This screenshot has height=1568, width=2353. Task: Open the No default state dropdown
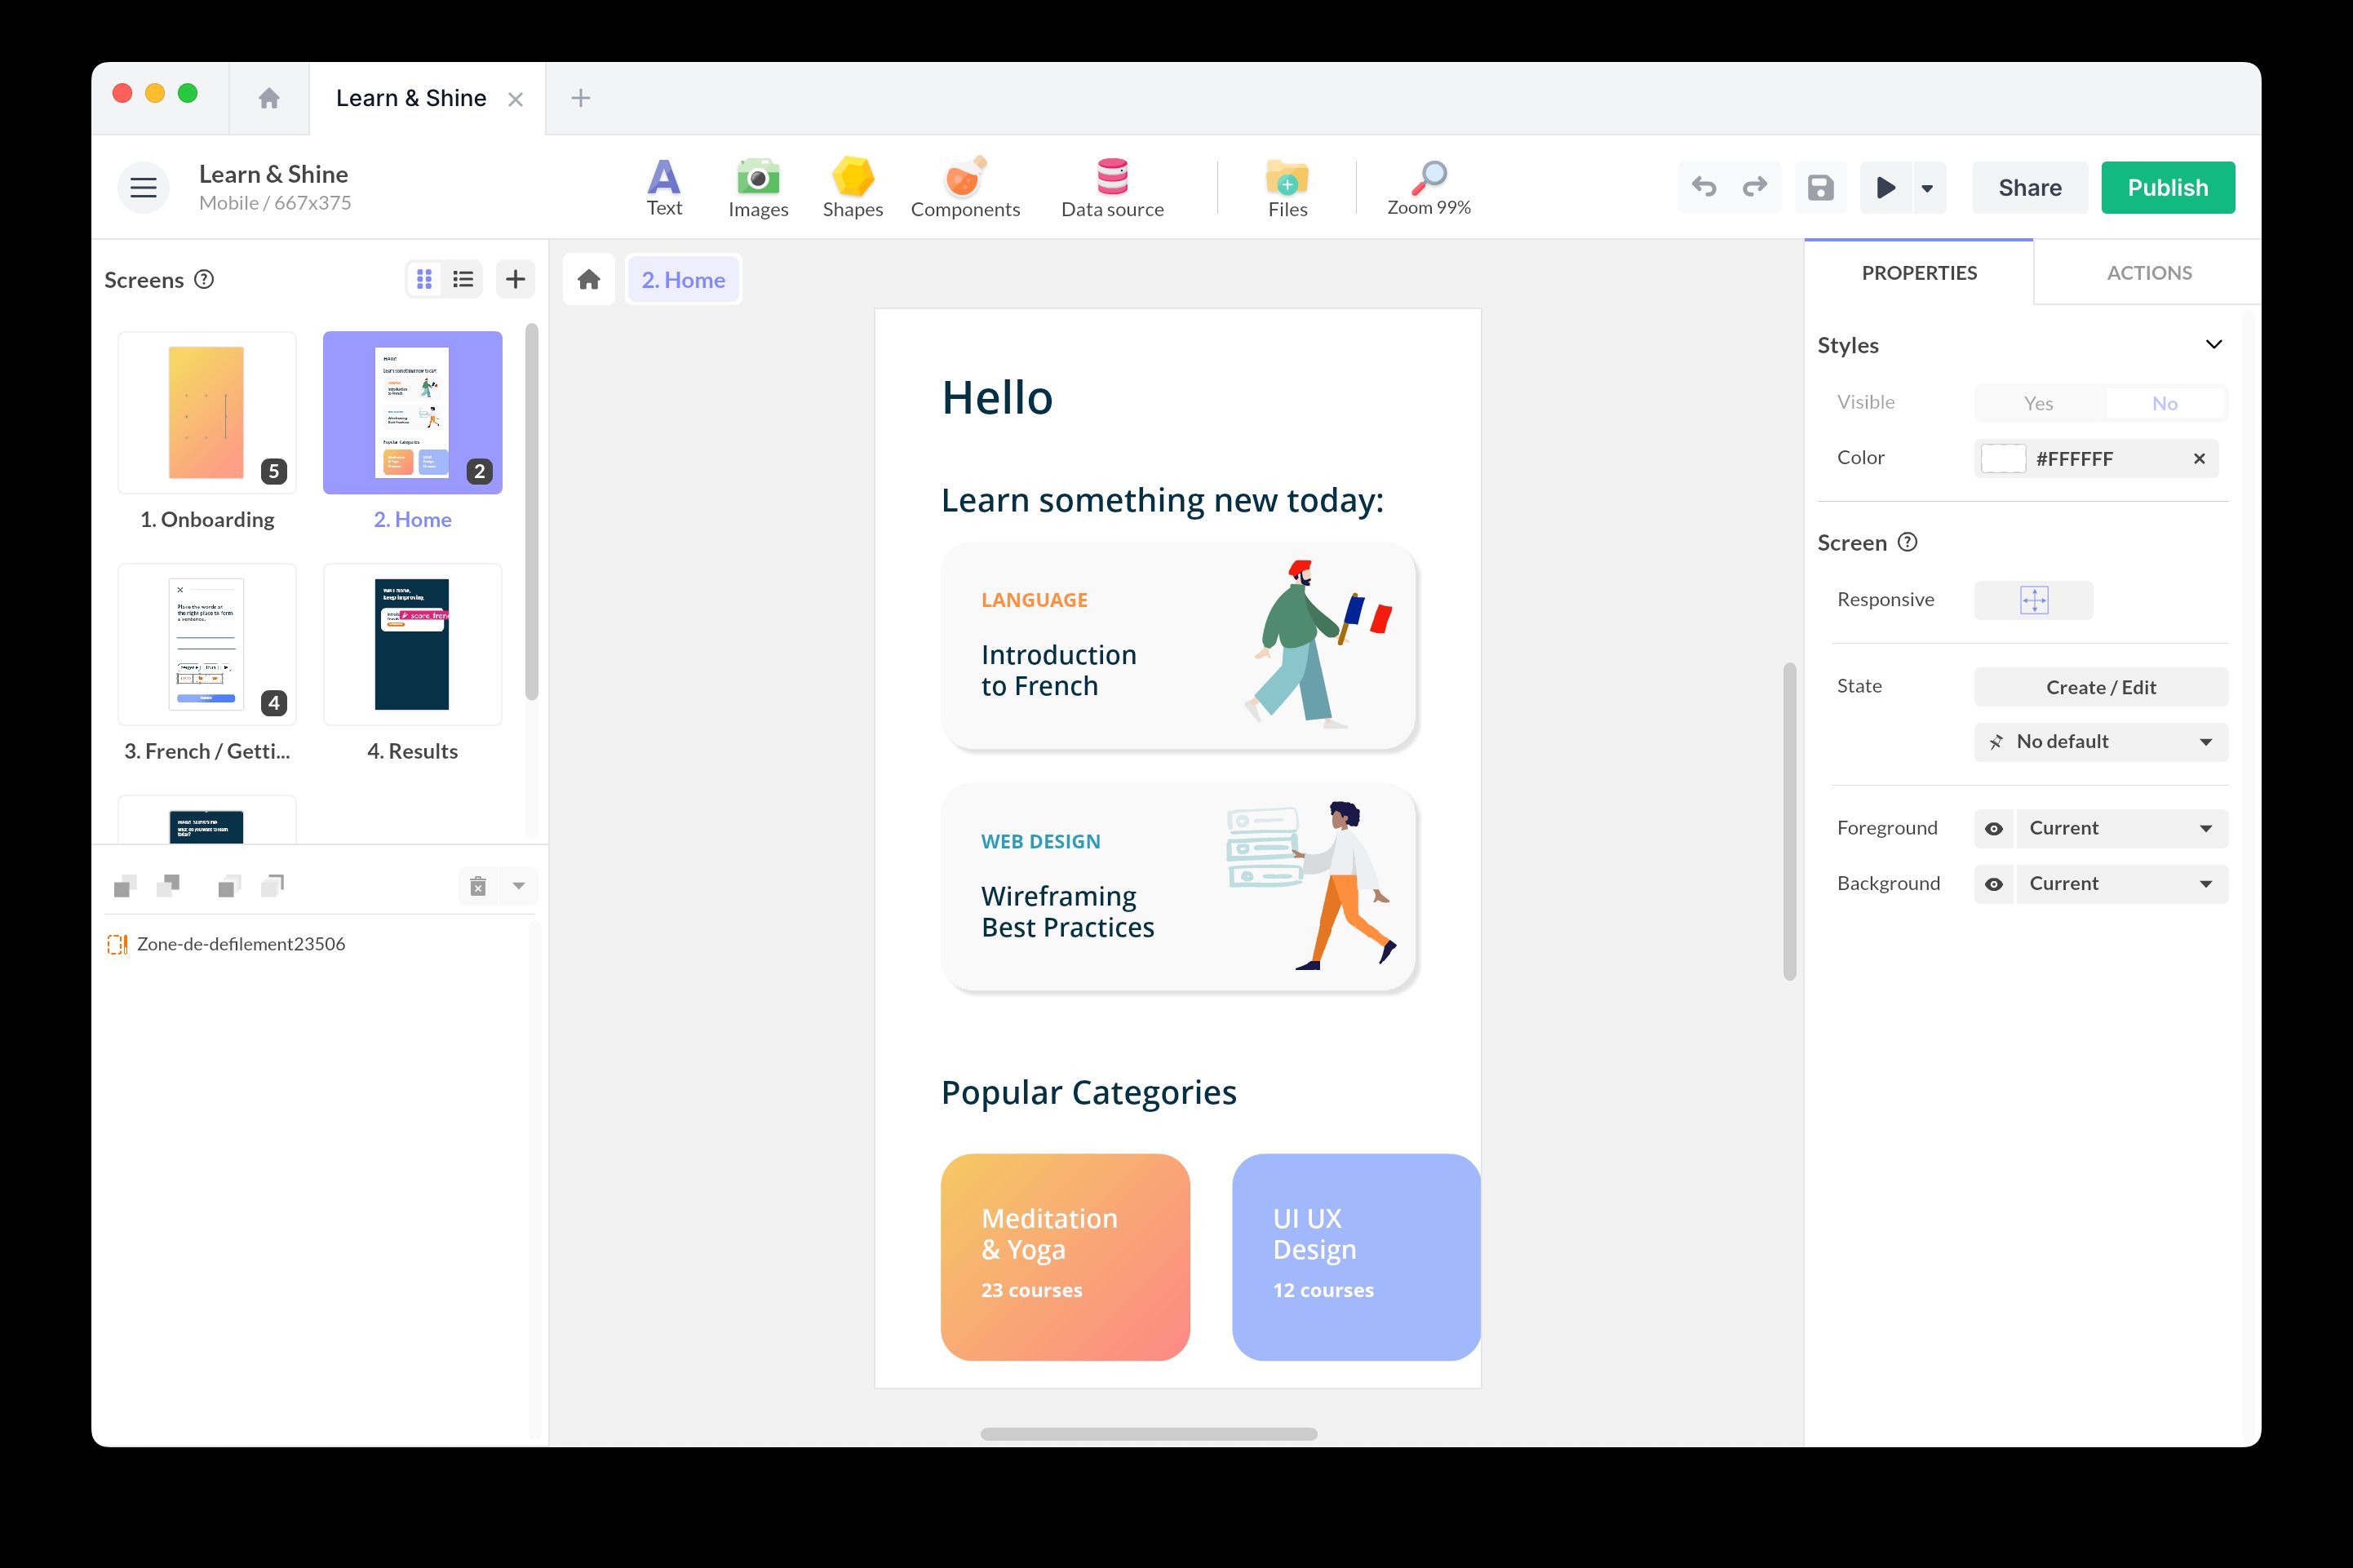pyautogui.click(x=2099, y=741)
